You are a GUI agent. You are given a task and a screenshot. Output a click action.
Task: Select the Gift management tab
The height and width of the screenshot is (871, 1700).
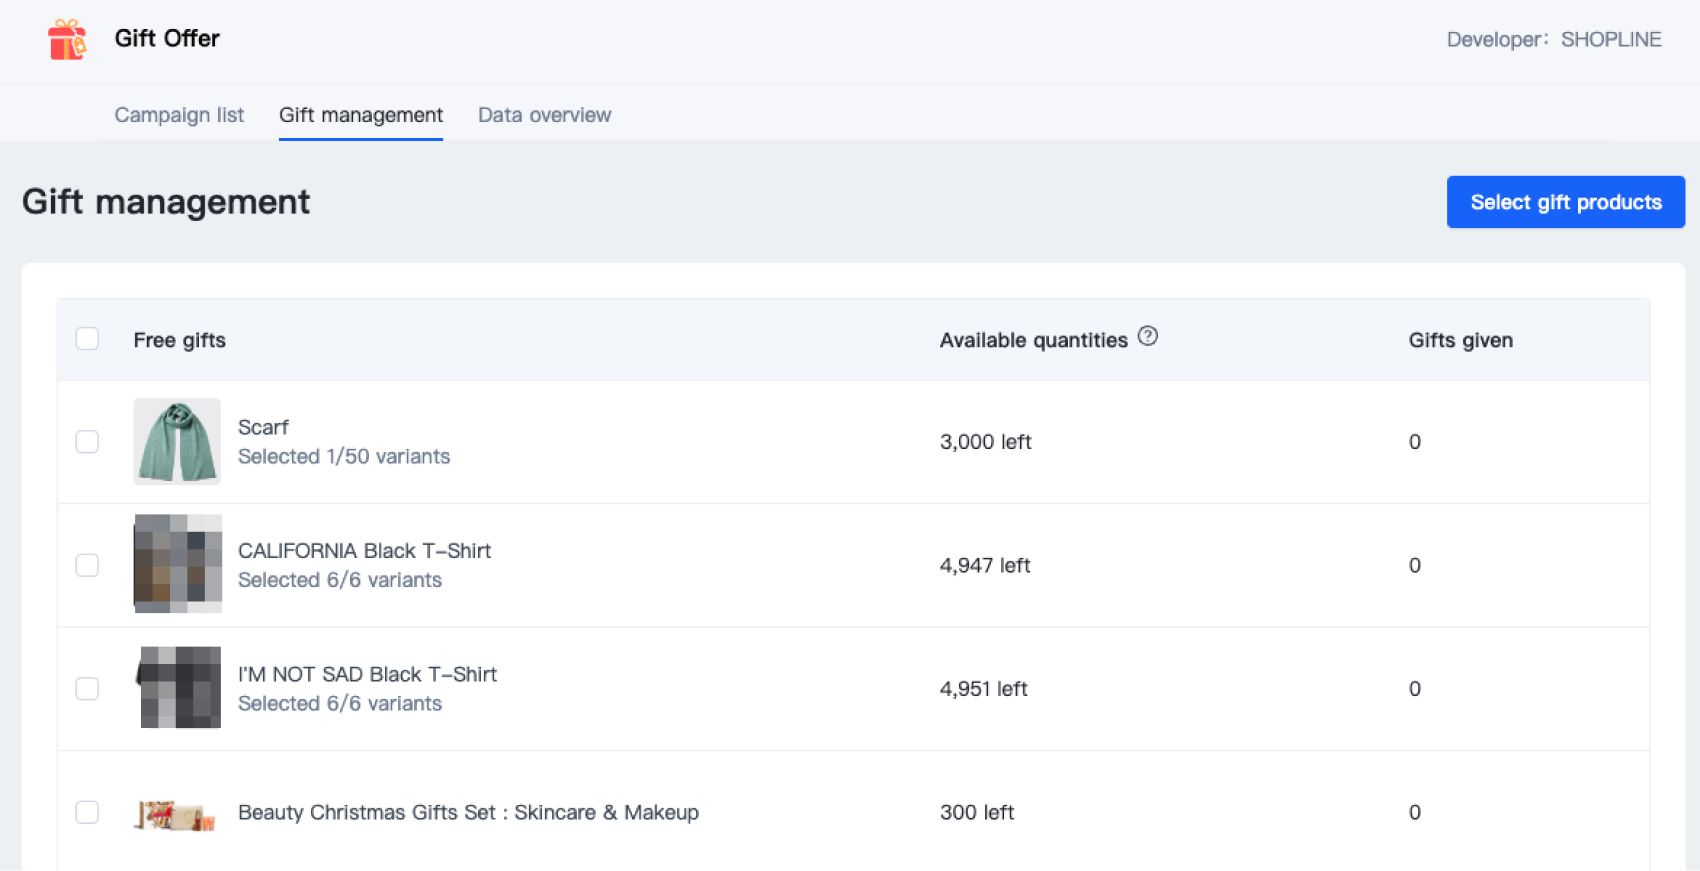360,115
